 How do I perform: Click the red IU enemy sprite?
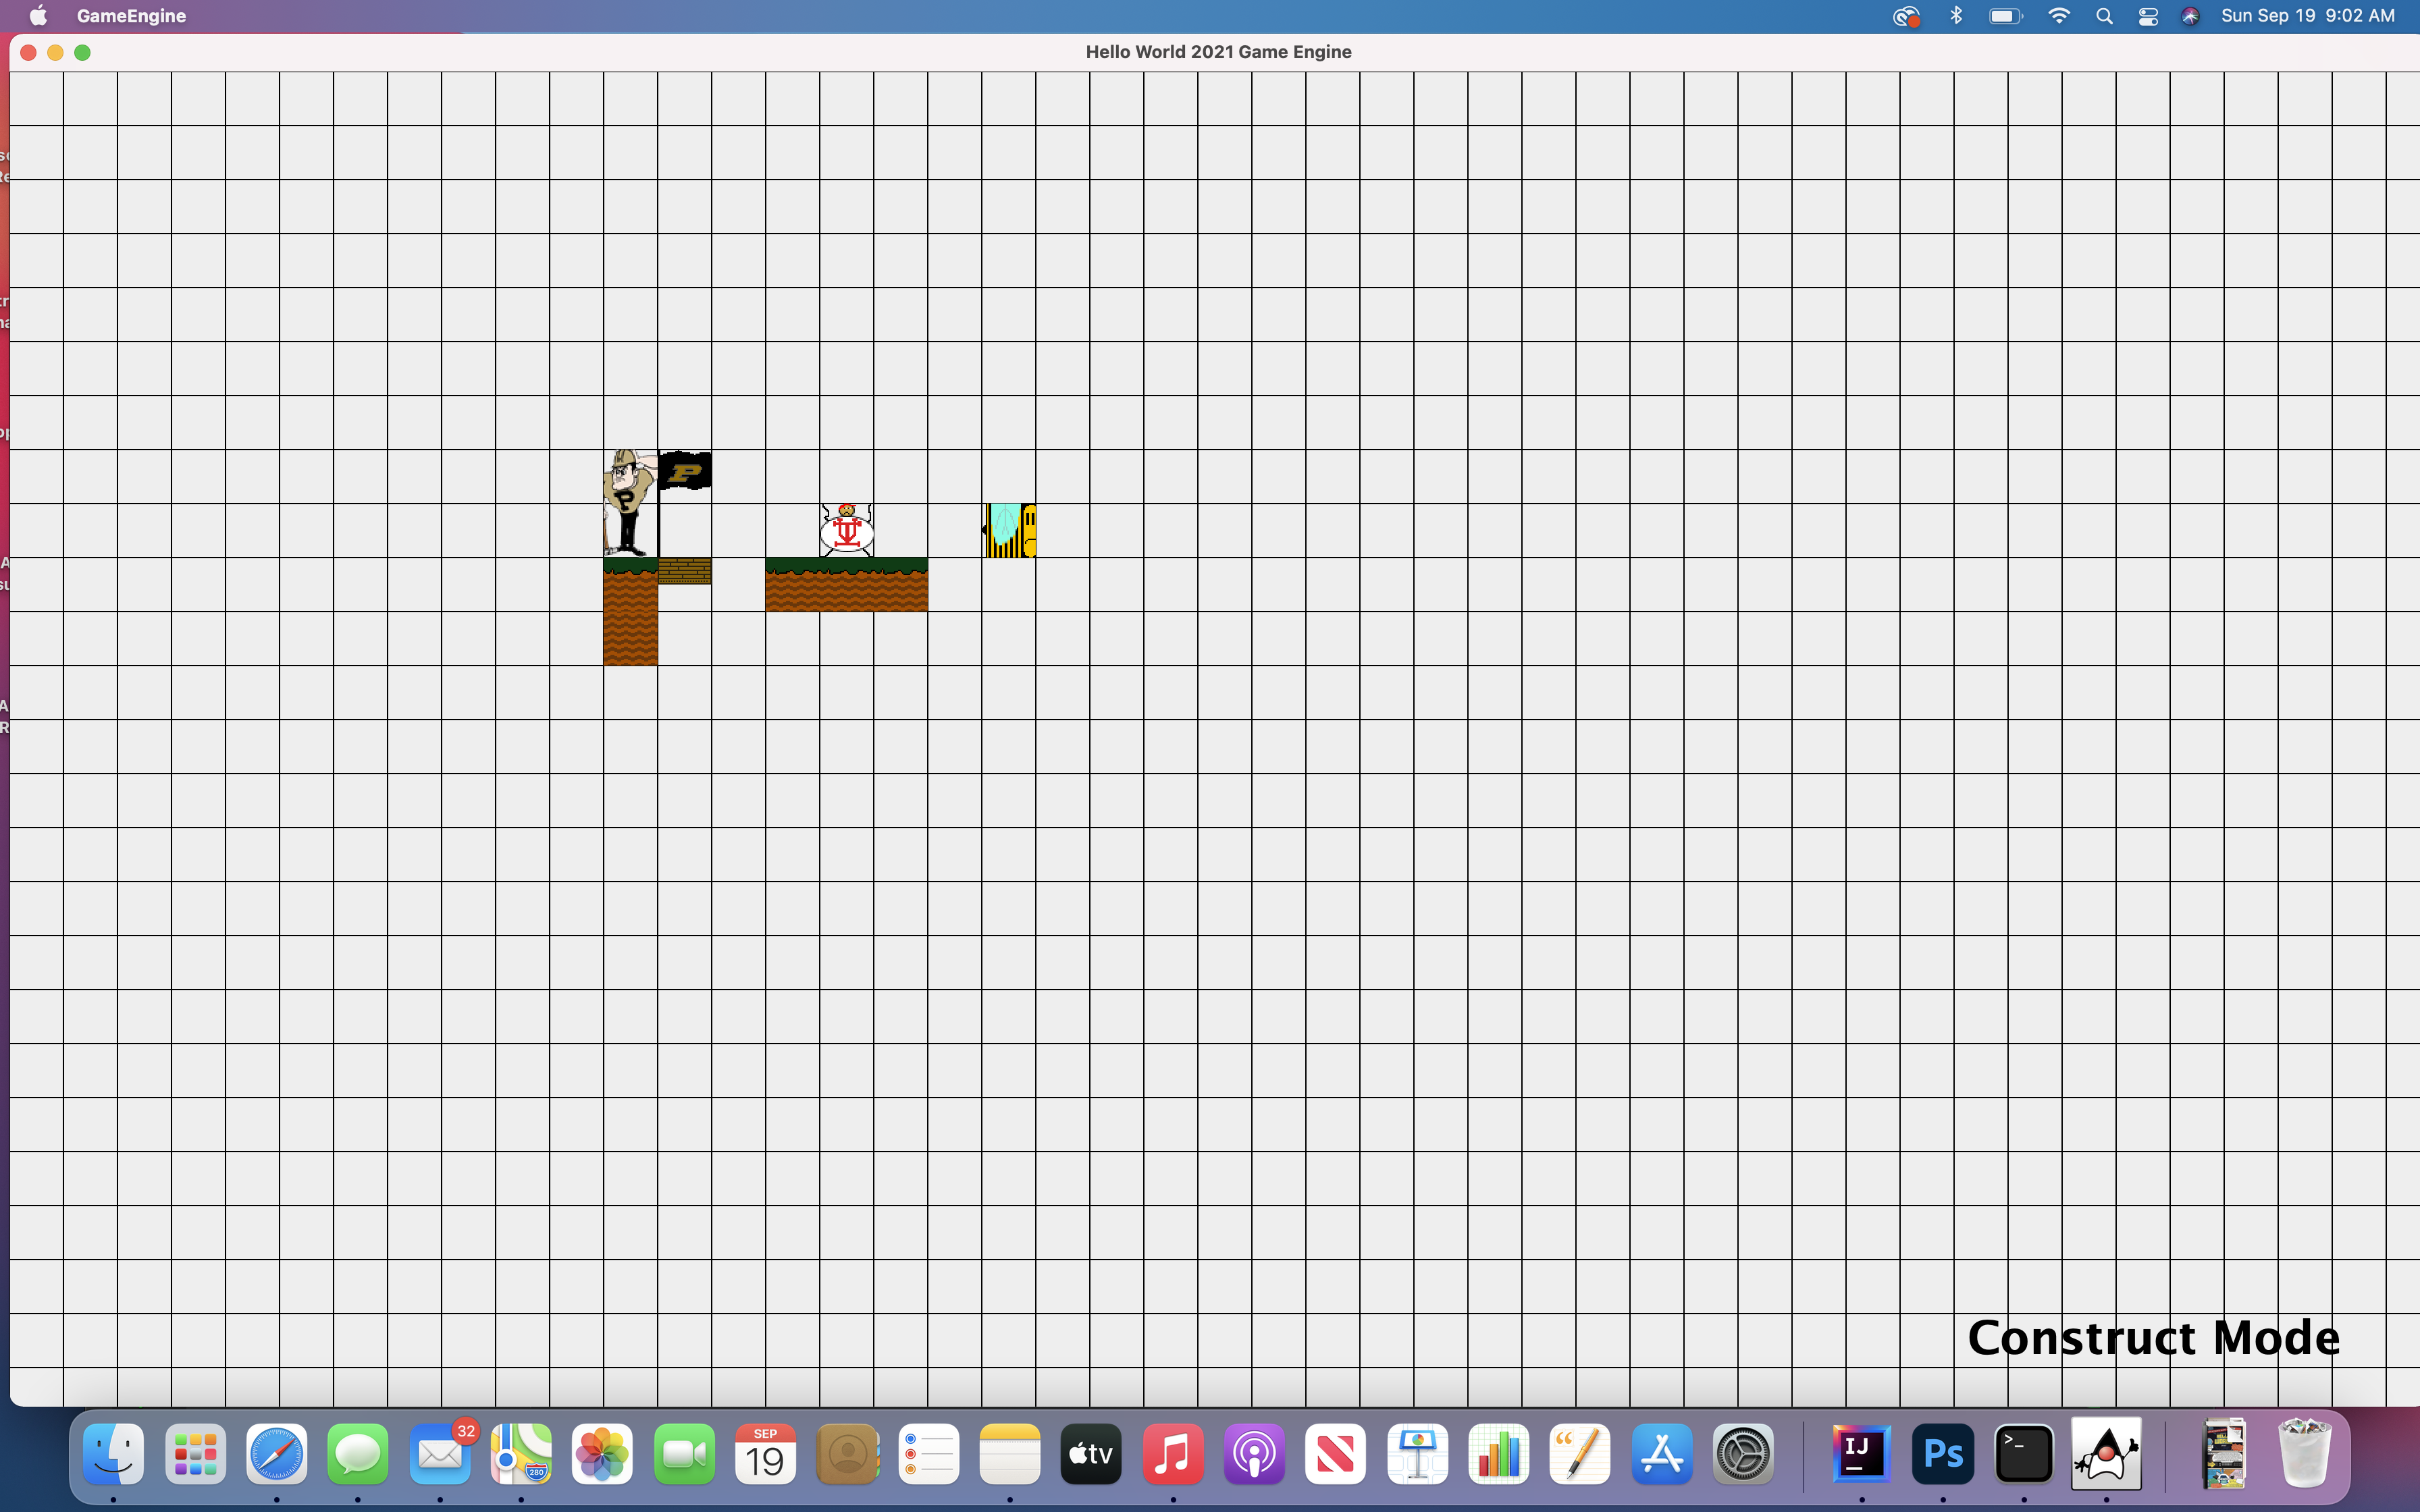[x=846, y=530]
